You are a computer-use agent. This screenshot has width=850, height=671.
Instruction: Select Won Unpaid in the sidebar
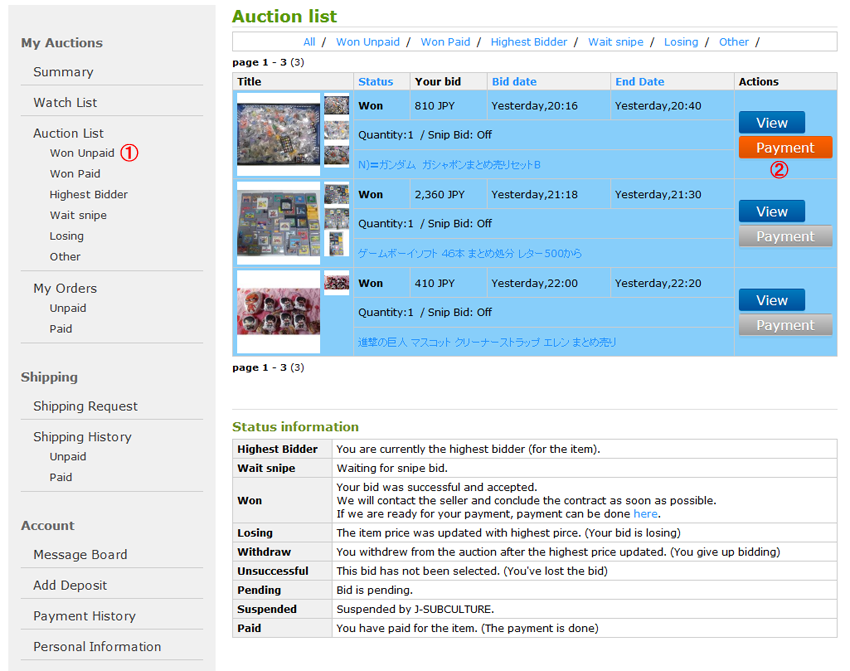pyautogui.click(x=82, y=153)
